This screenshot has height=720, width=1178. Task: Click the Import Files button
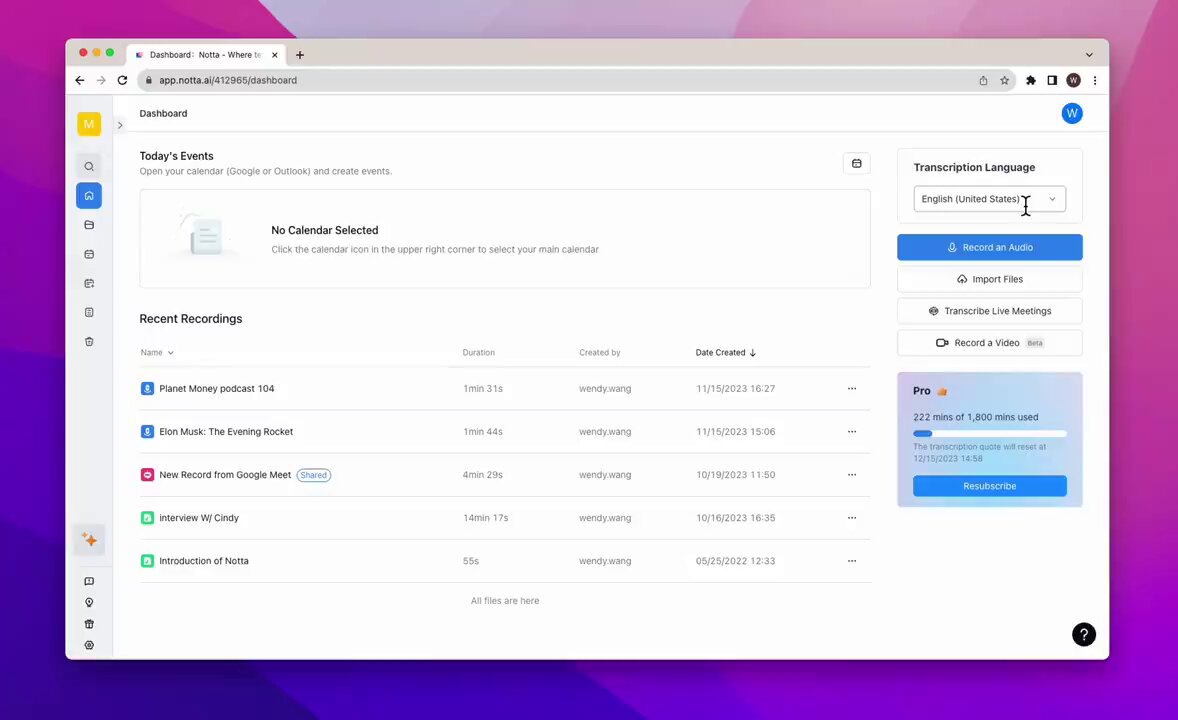pos(989,279)
